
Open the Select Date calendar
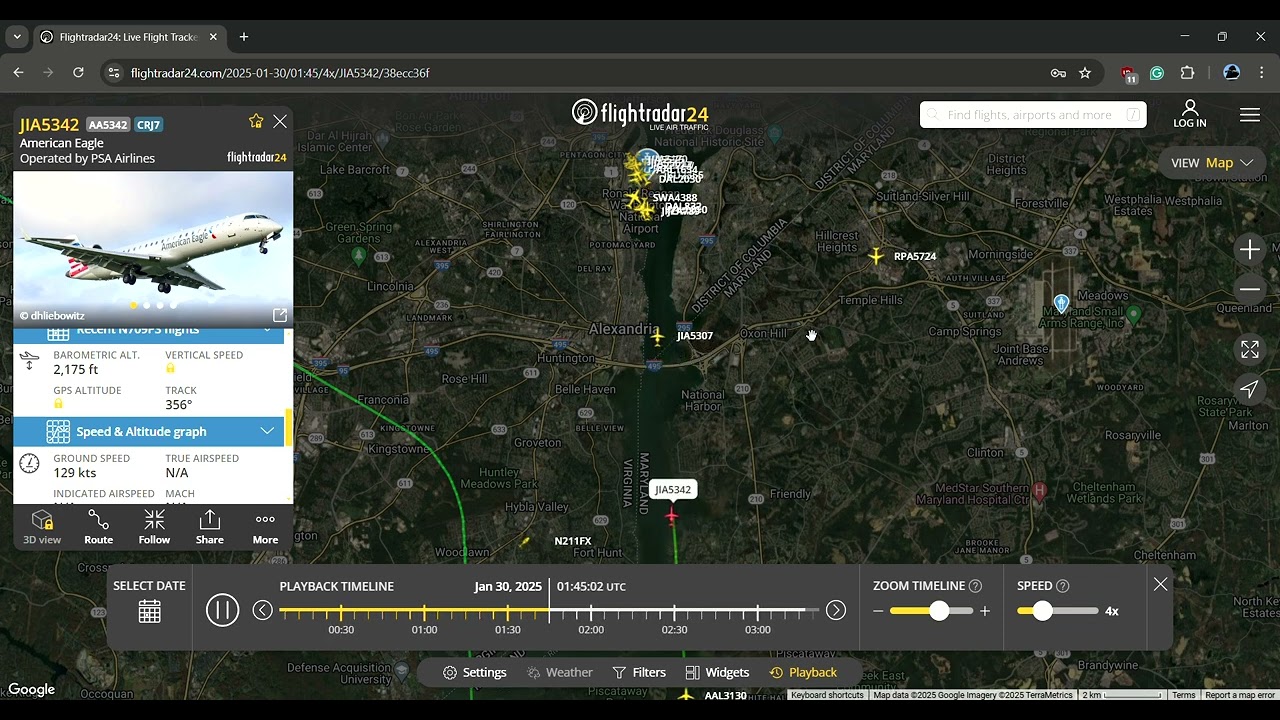[x=149, y=612]
